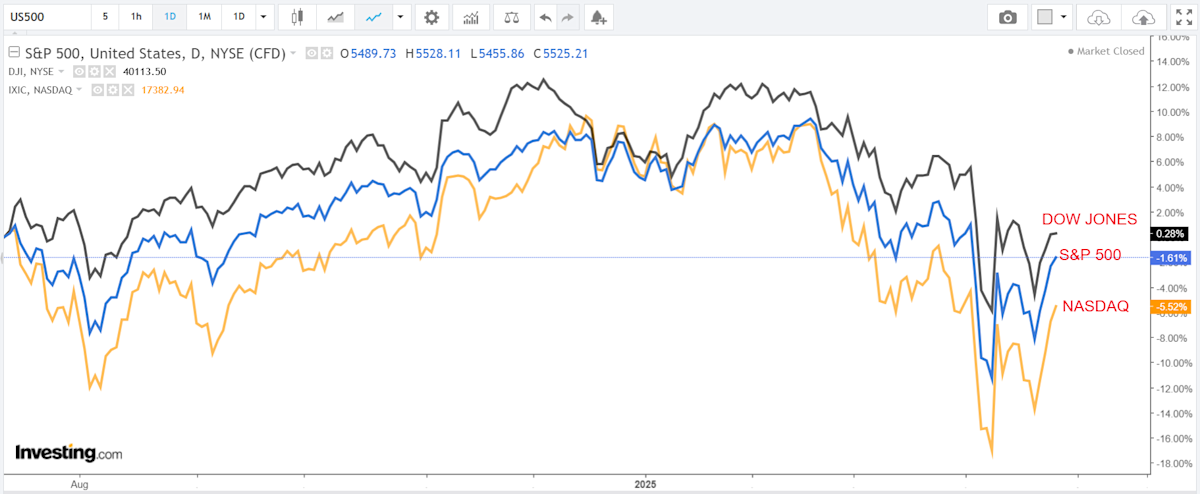Switch to the area chart style icon

click(336, 17)
